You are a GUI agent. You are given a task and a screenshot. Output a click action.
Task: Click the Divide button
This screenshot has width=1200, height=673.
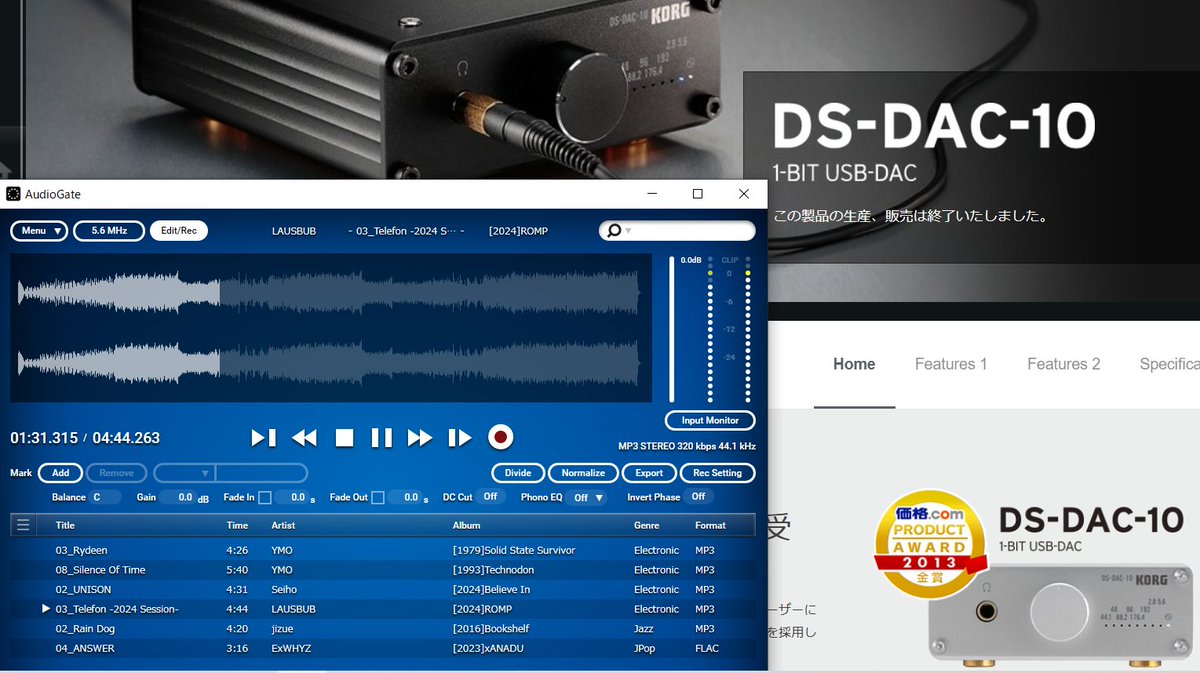point(518,473)
